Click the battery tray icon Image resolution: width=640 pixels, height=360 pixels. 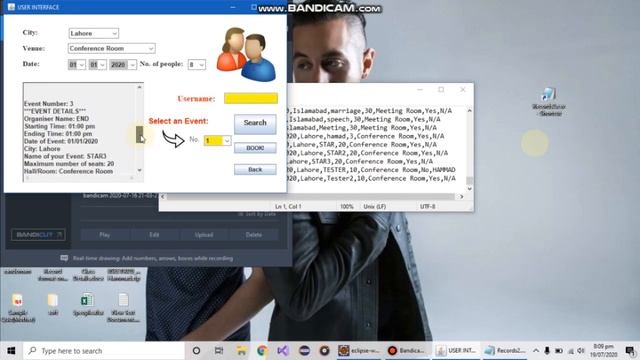point(559,351)
